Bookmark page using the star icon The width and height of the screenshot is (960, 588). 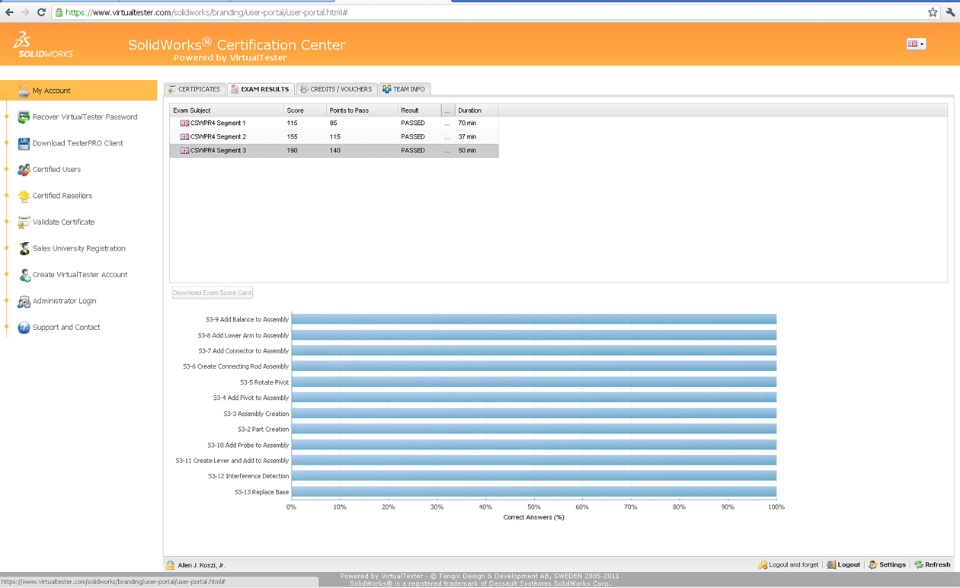point(932,12)
